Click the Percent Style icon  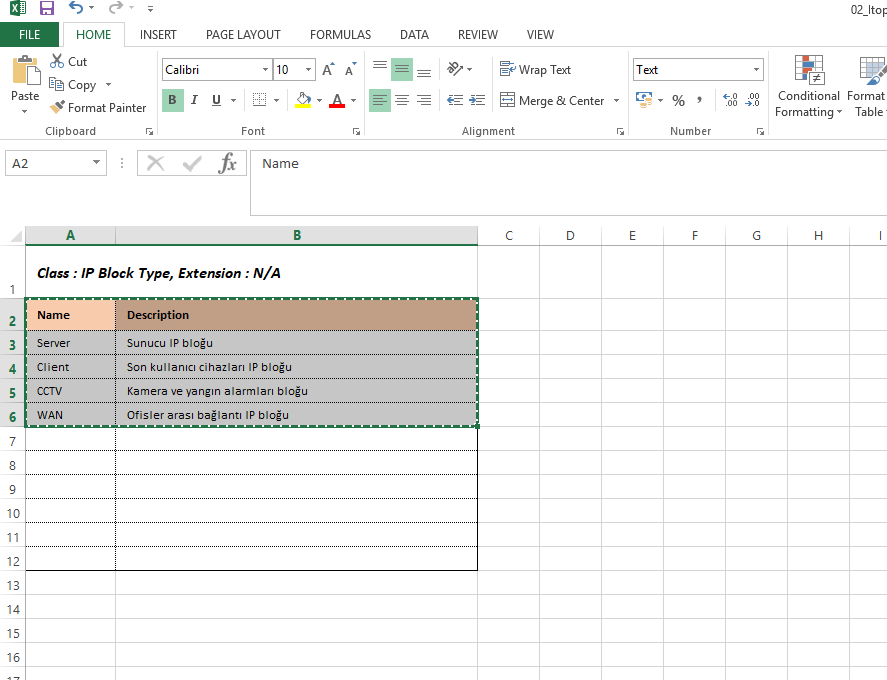(678, 100)
